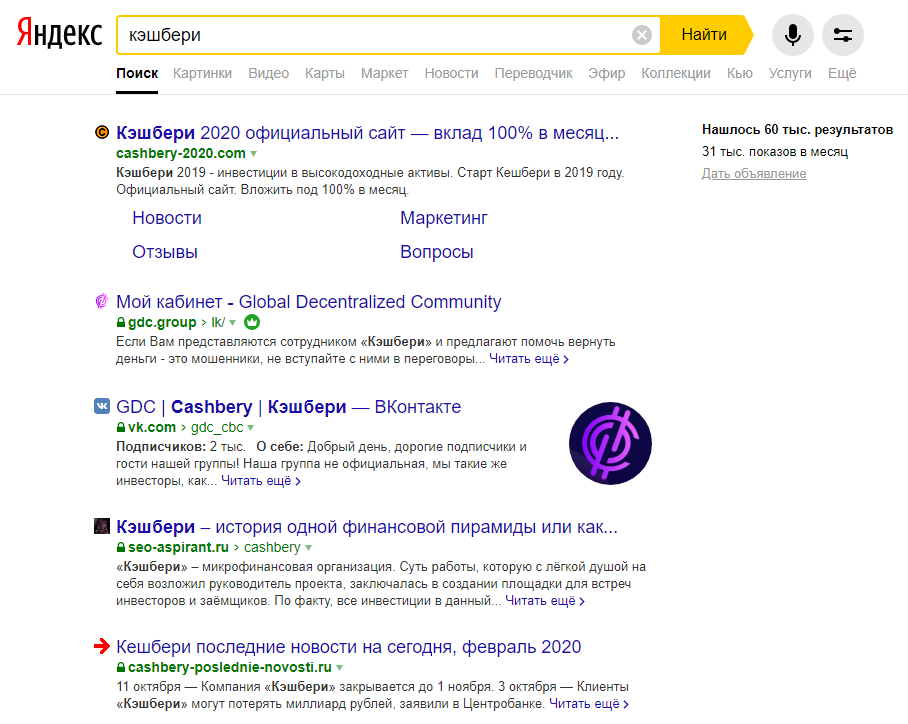
Task: Open the Эфир tab
Action: pos(607,74)
